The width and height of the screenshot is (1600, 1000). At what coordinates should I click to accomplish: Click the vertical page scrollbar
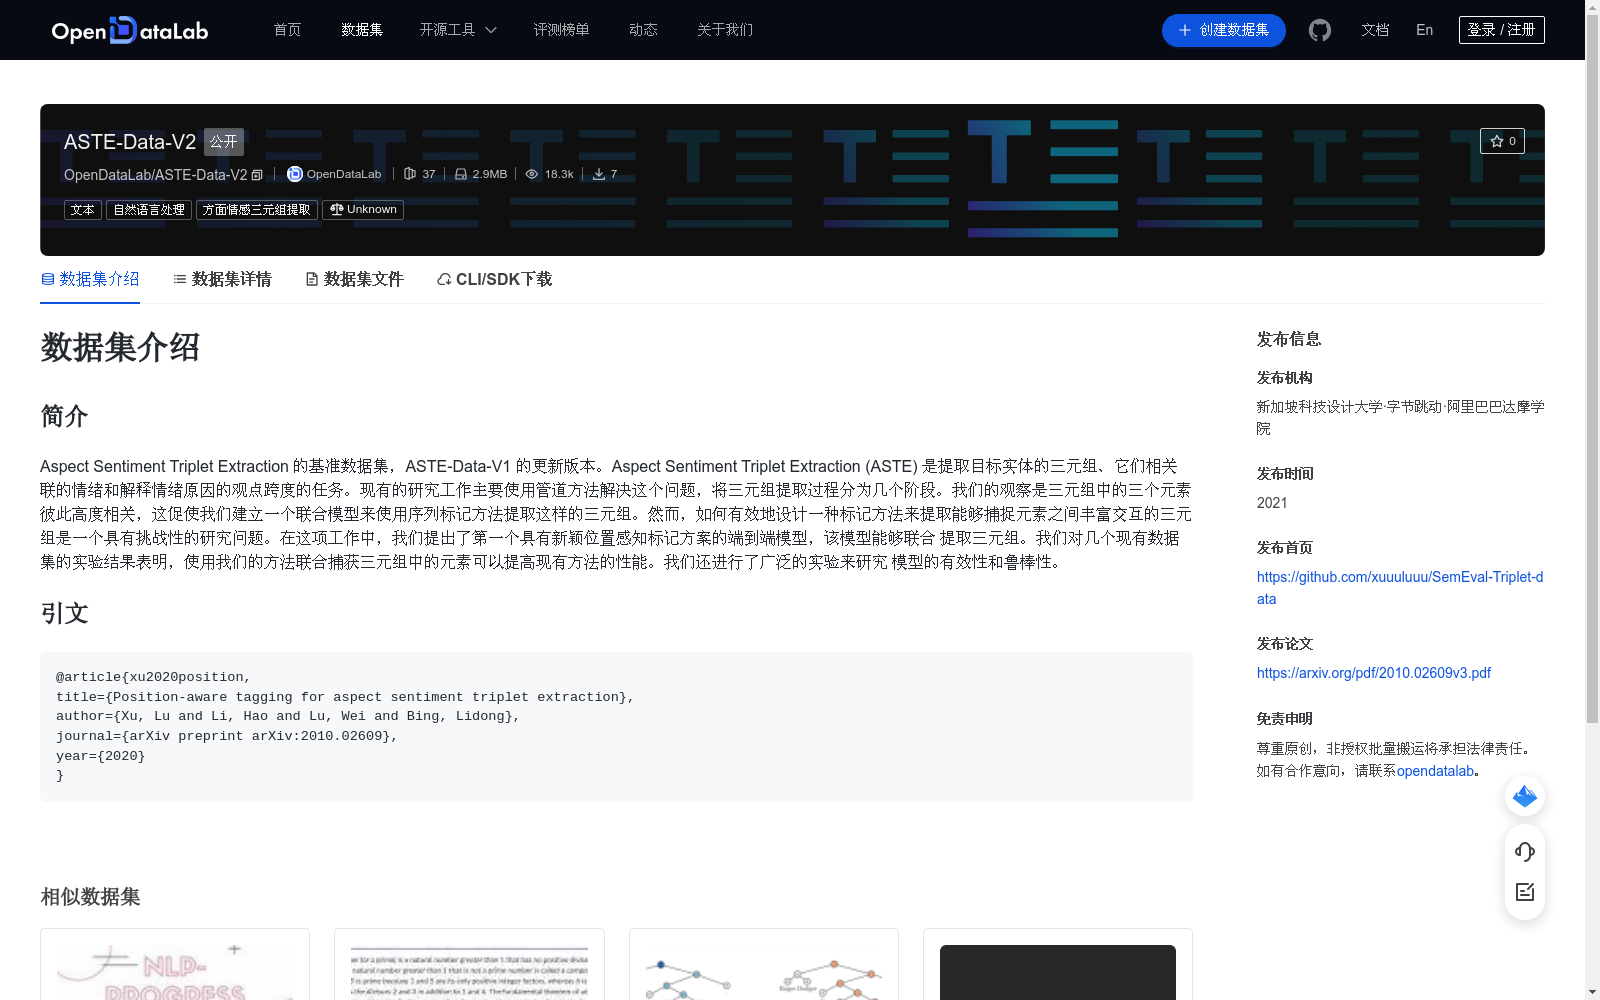tap(1592, 370)
